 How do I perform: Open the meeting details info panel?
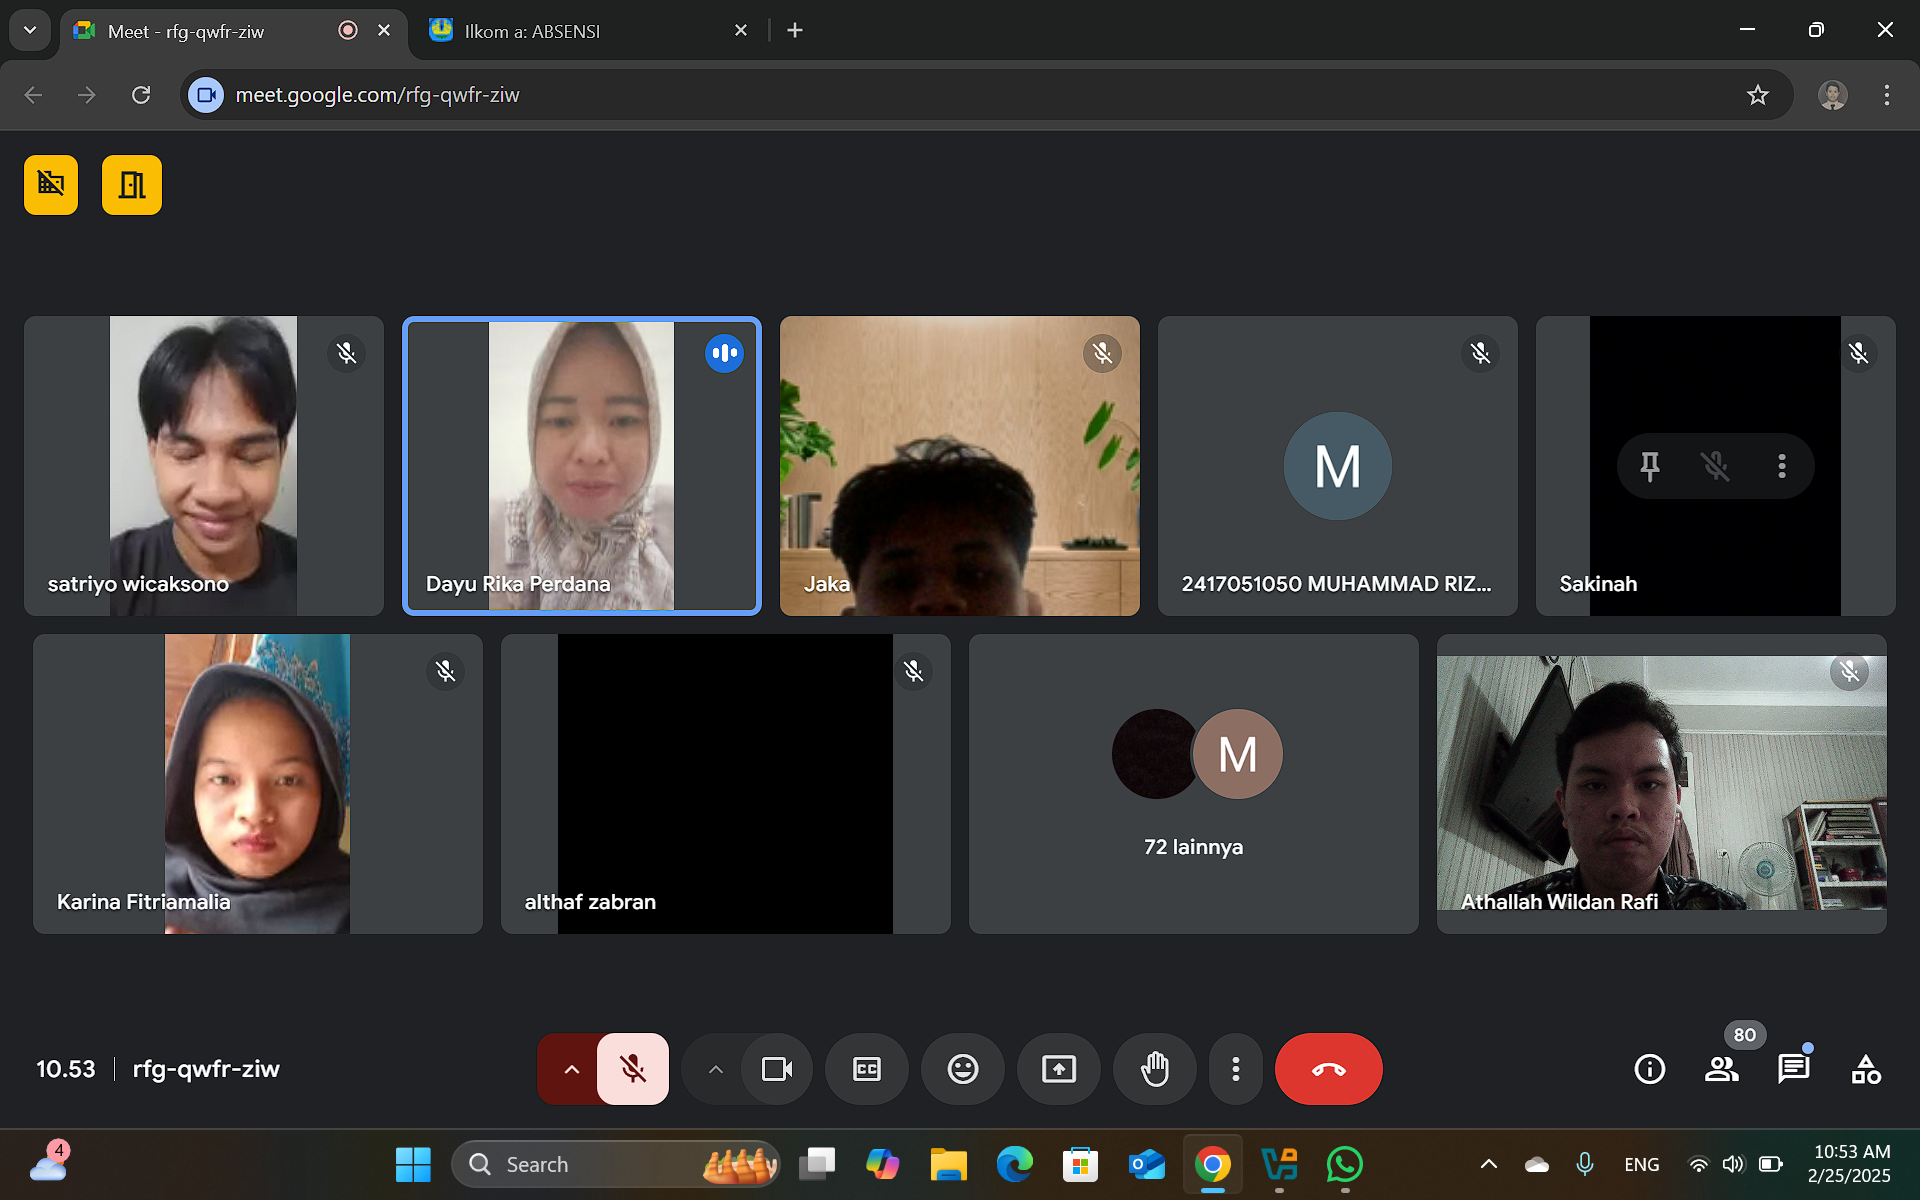point(1649,1069)
